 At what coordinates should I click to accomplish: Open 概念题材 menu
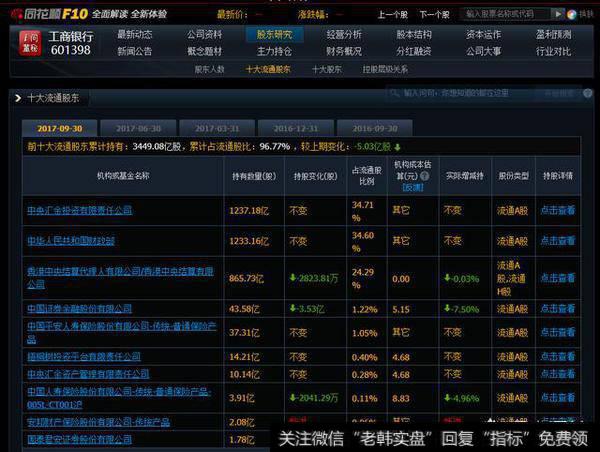click(204, 51)
